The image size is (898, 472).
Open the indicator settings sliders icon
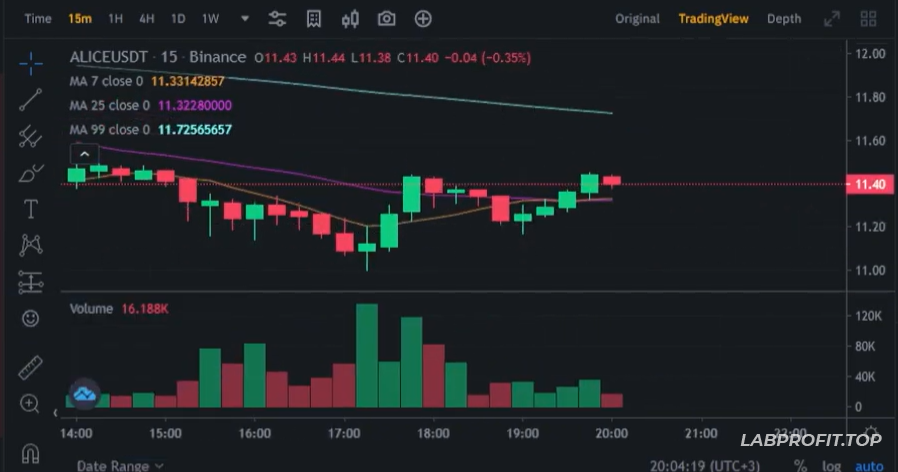coord(278,19)
